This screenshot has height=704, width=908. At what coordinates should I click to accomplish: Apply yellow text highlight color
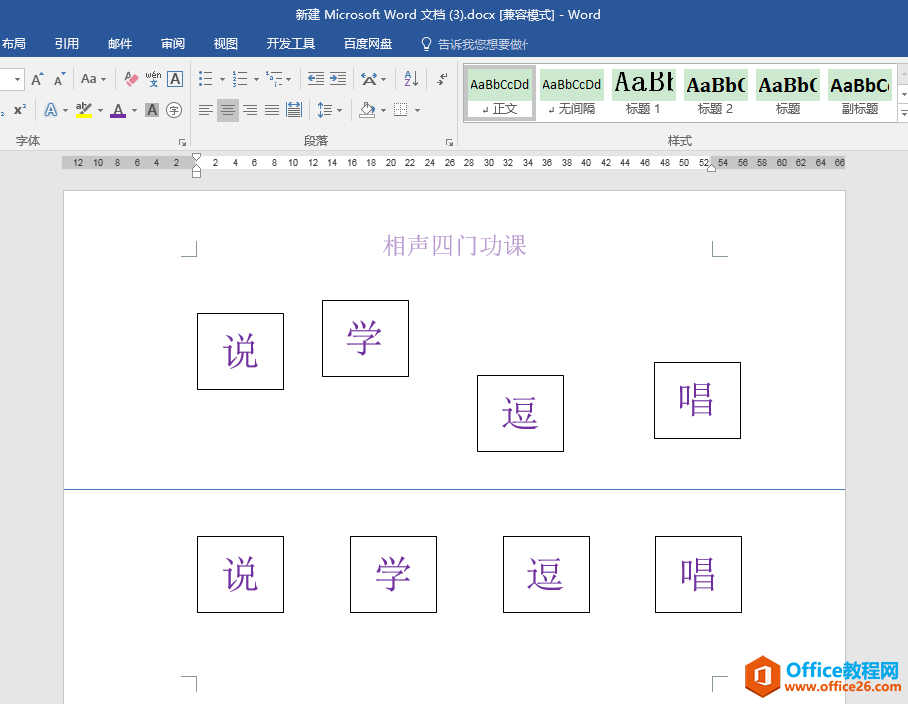tap(84, 110)
